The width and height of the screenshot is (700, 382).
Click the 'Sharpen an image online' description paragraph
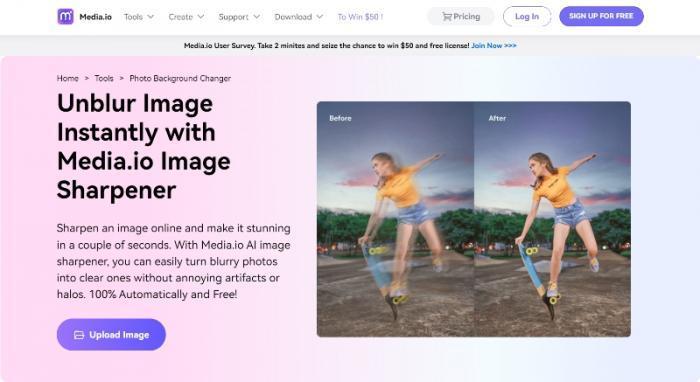coord(174,261)
